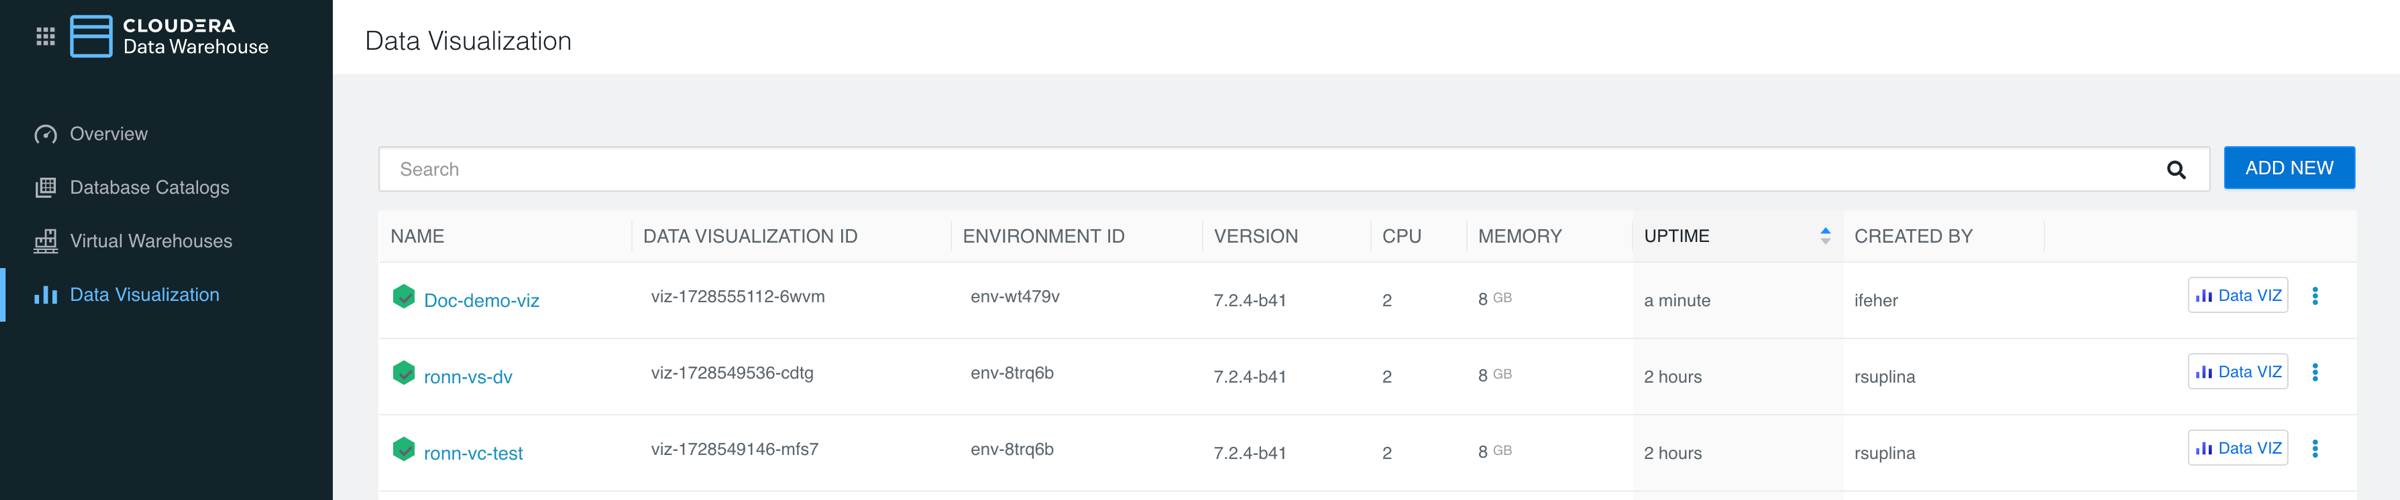
Task: Click into the Search input field
Action: coord(1270,170)
